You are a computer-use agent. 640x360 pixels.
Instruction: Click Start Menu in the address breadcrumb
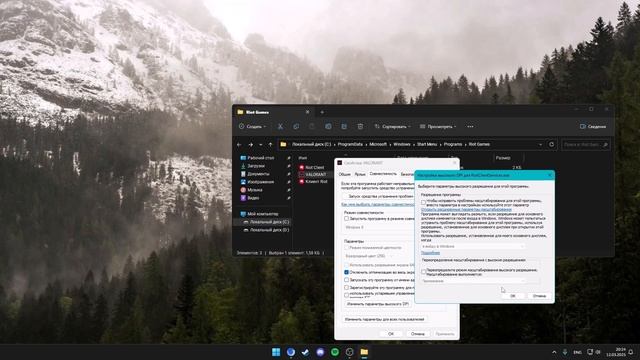tap(427, 144)
